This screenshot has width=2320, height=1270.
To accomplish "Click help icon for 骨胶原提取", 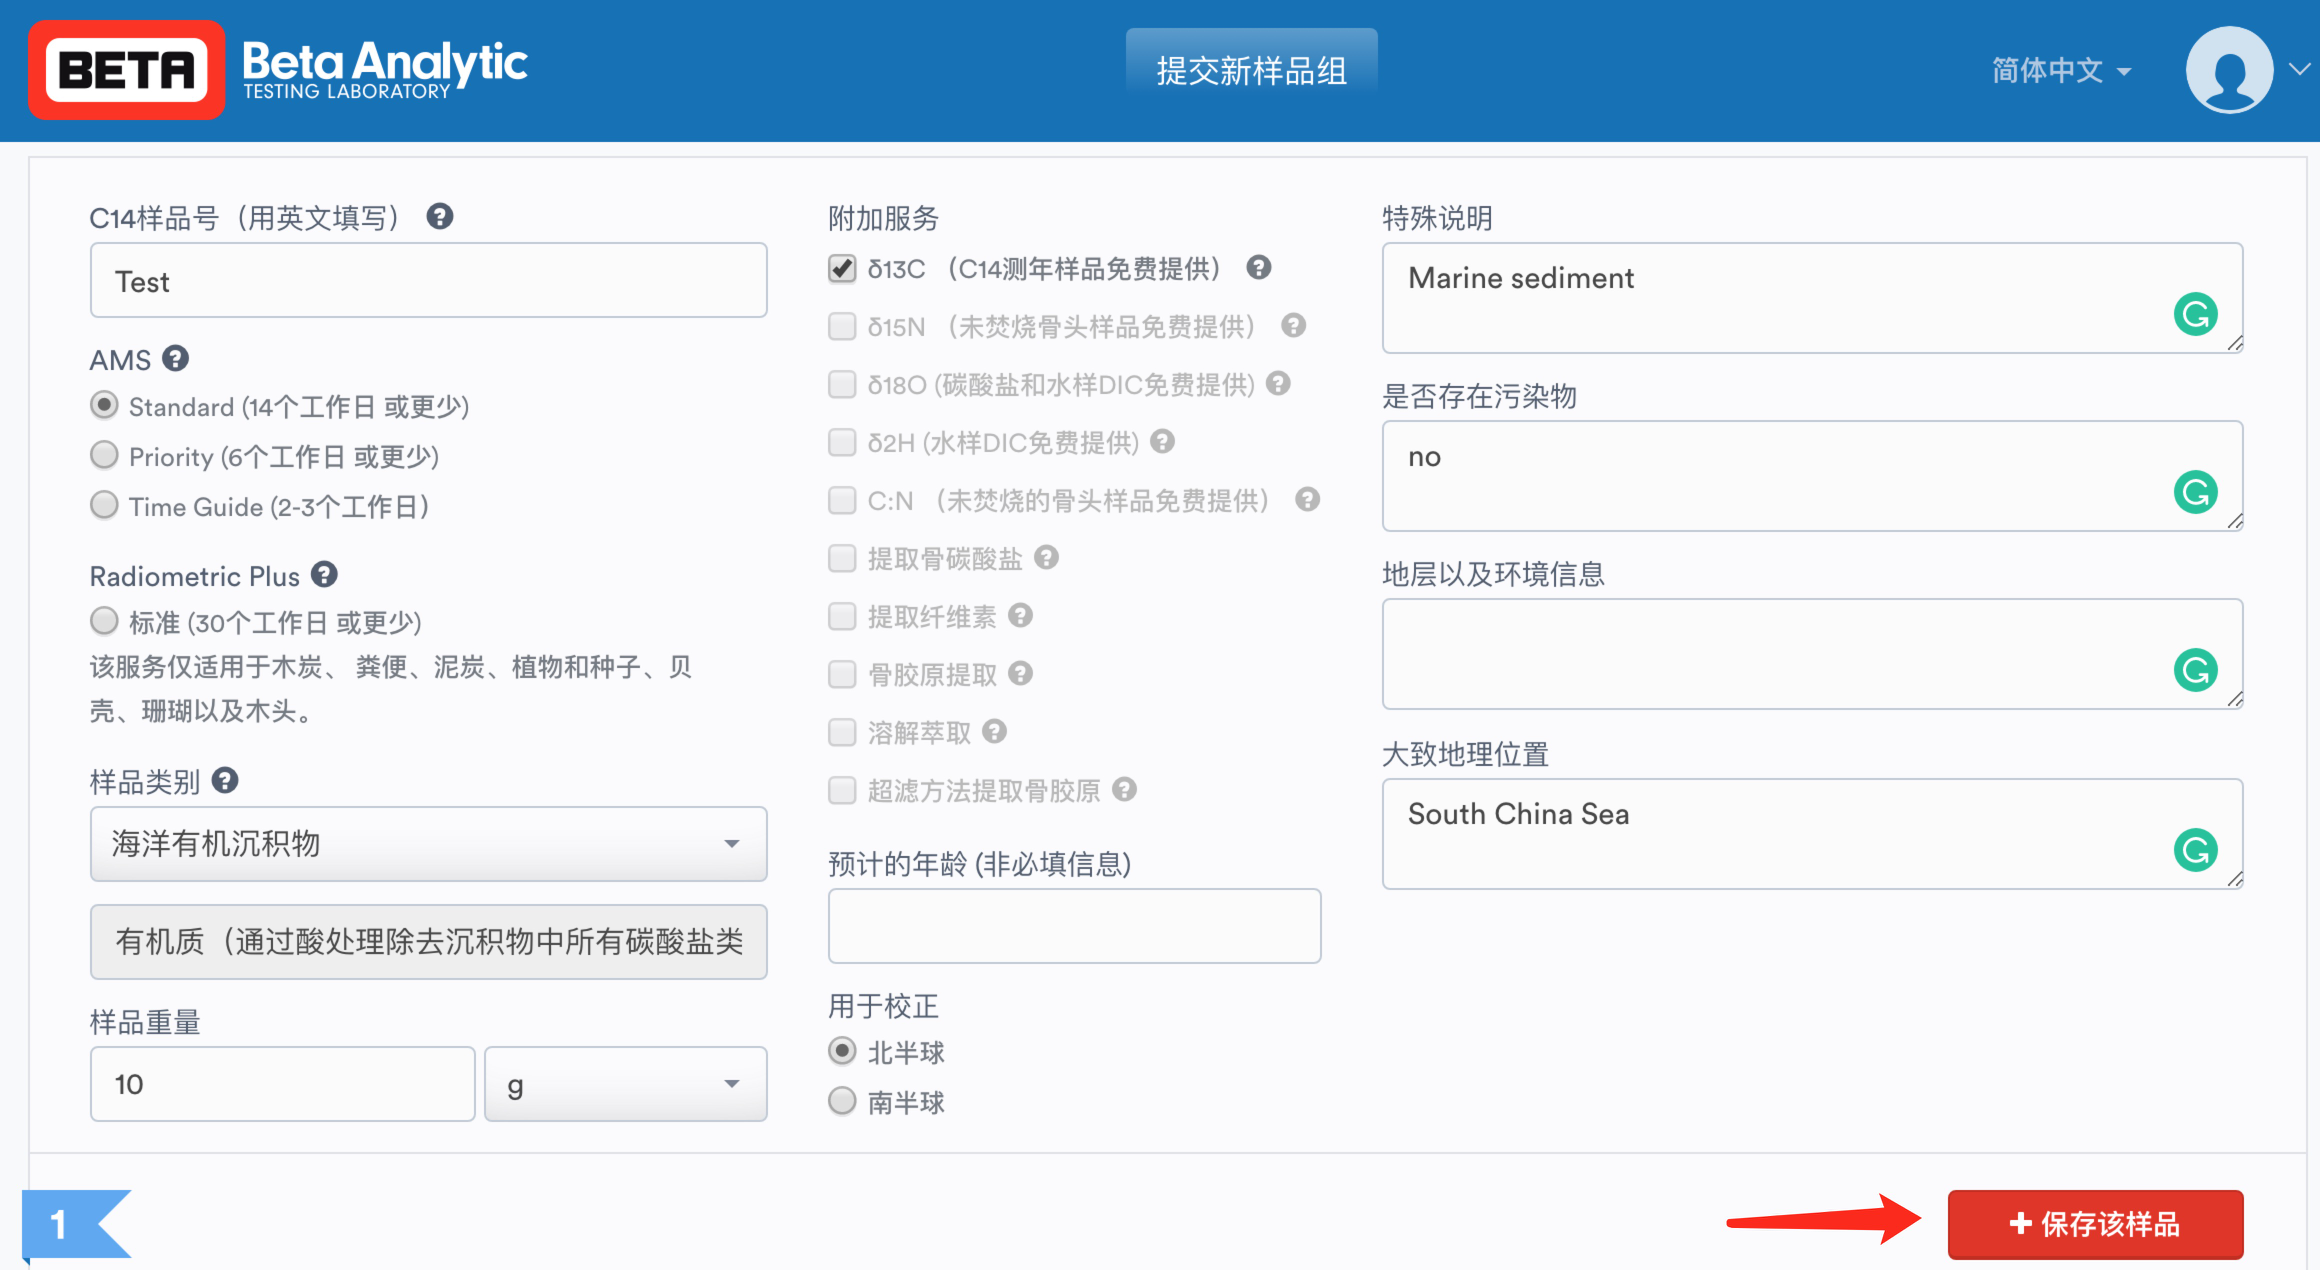I will pos(1020,673).
